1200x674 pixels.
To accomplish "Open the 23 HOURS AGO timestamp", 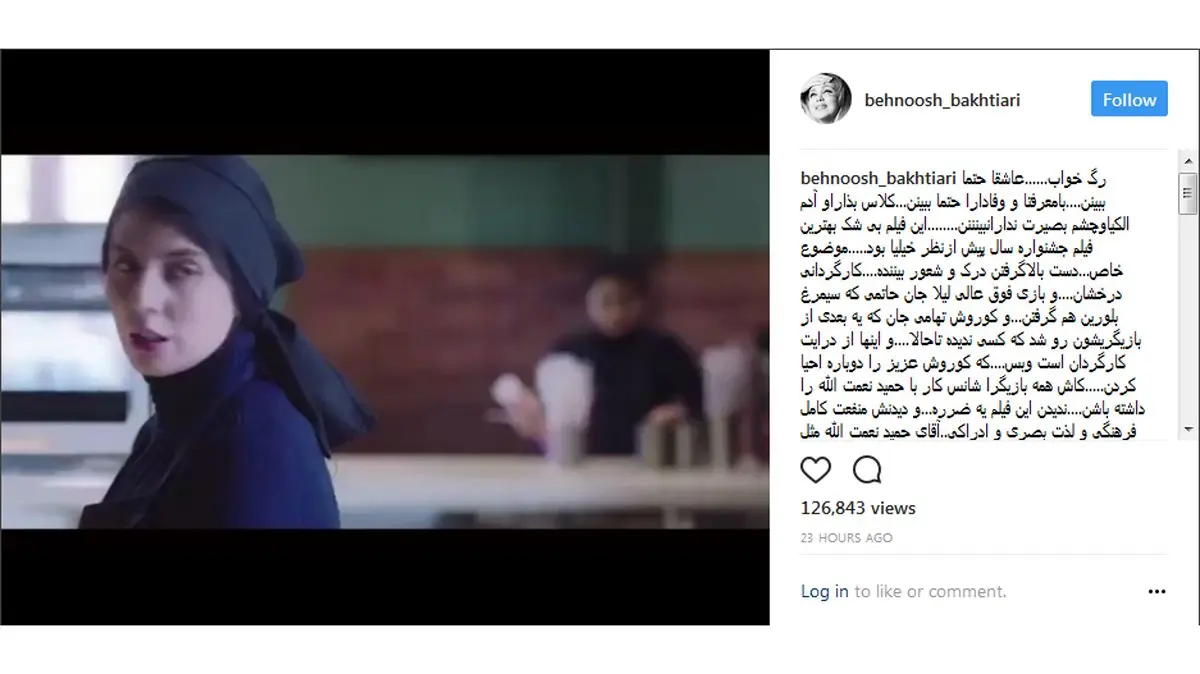I will 847,538.
